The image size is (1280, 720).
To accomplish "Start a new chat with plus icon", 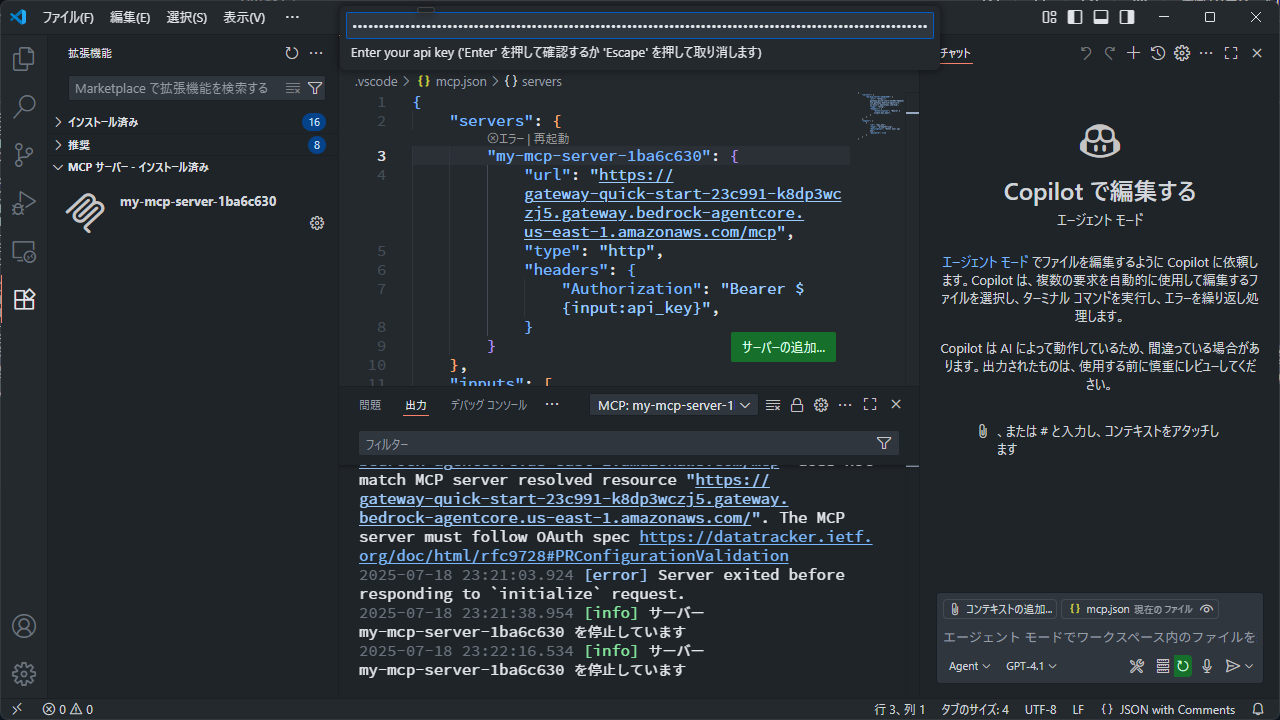I will 1133,53.
